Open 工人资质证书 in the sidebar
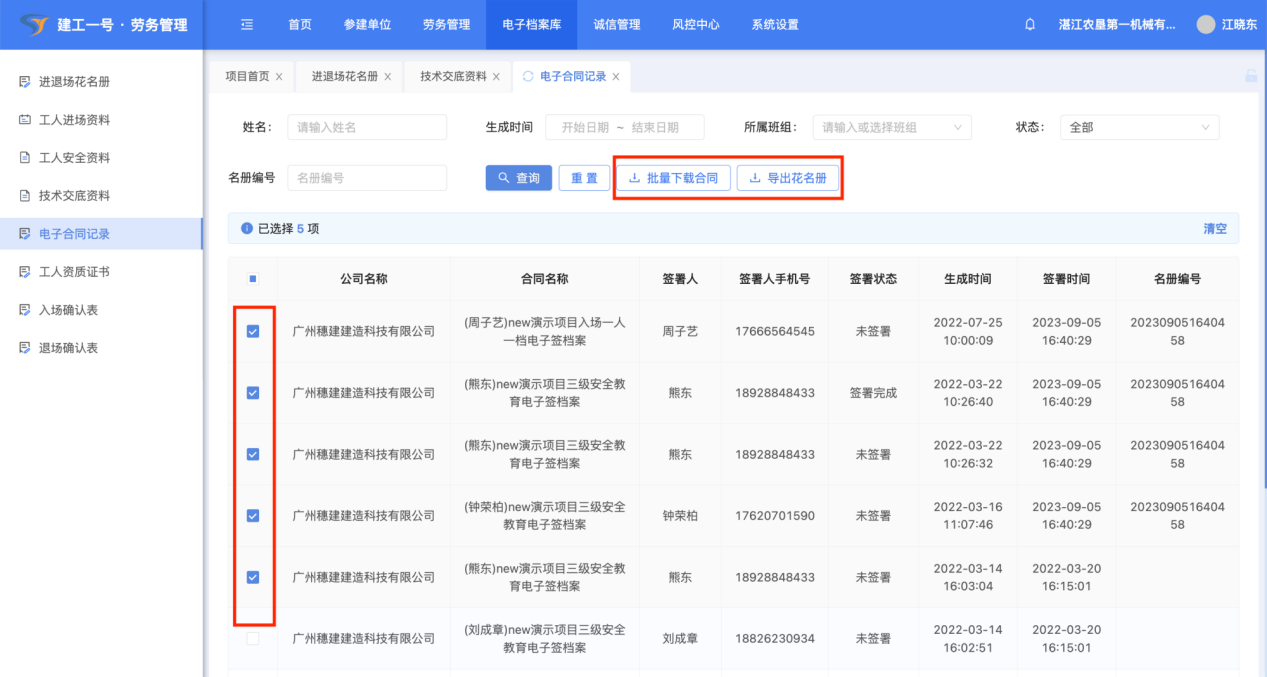Viewport: 1267px width, 677px height. 74,272
